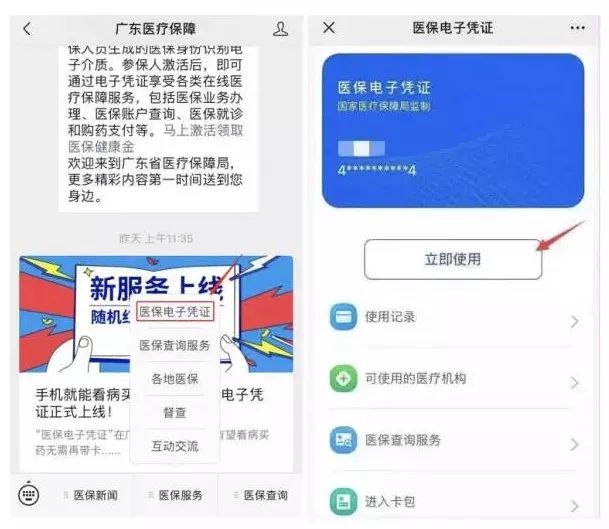The image size is (609, 529).
Task: Click the 立即使用 button
Action: click(x=453, y=259)
